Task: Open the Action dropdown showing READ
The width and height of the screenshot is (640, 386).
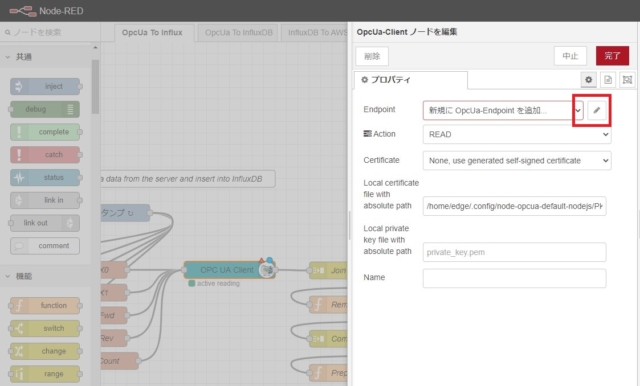Action: click(x=517, y=134)
